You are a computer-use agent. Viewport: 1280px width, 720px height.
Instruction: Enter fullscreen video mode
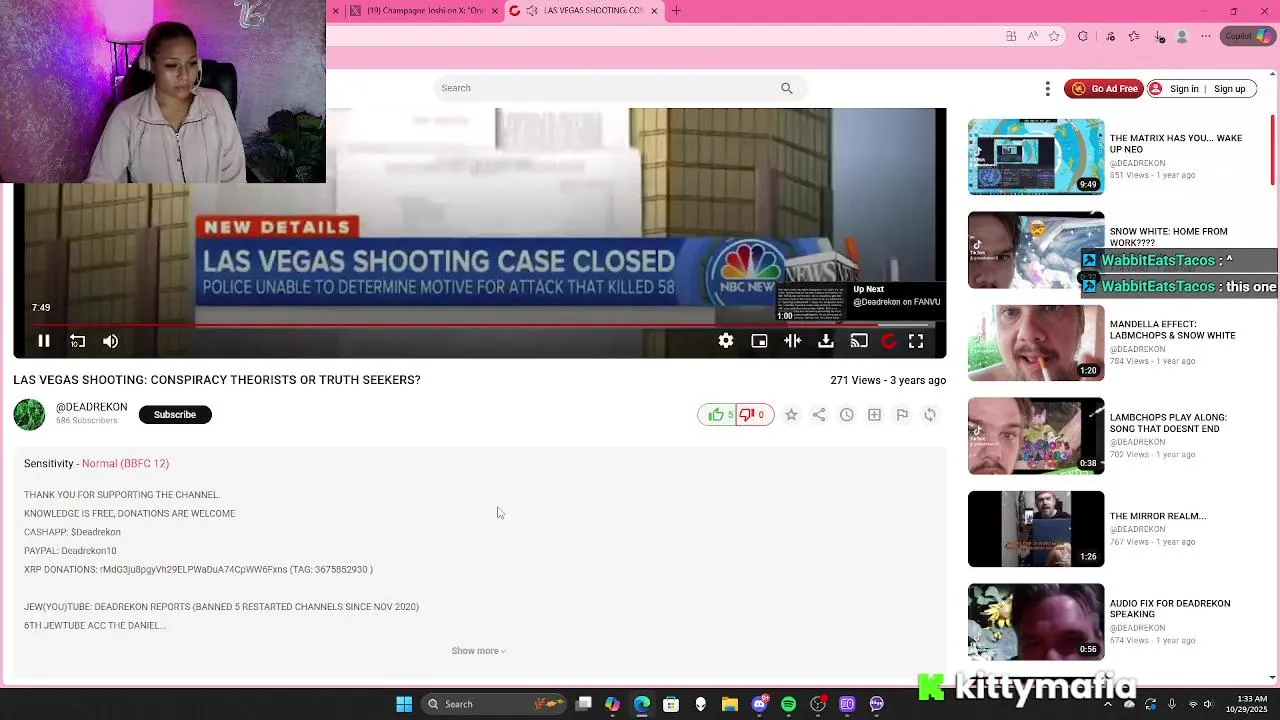[916, 341]
